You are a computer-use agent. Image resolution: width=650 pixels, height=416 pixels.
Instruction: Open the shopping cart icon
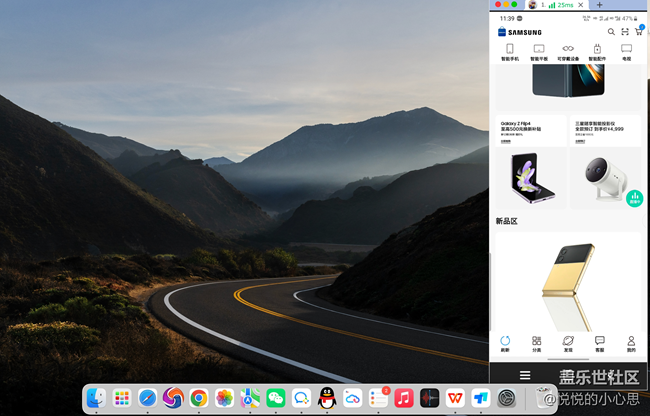click(638, 32)
